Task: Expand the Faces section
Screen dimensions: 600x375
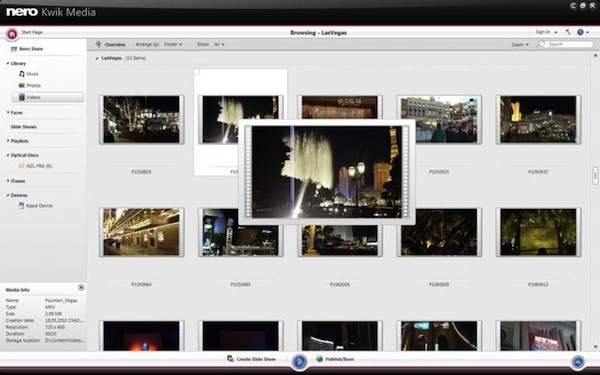Action: [8, 112]
